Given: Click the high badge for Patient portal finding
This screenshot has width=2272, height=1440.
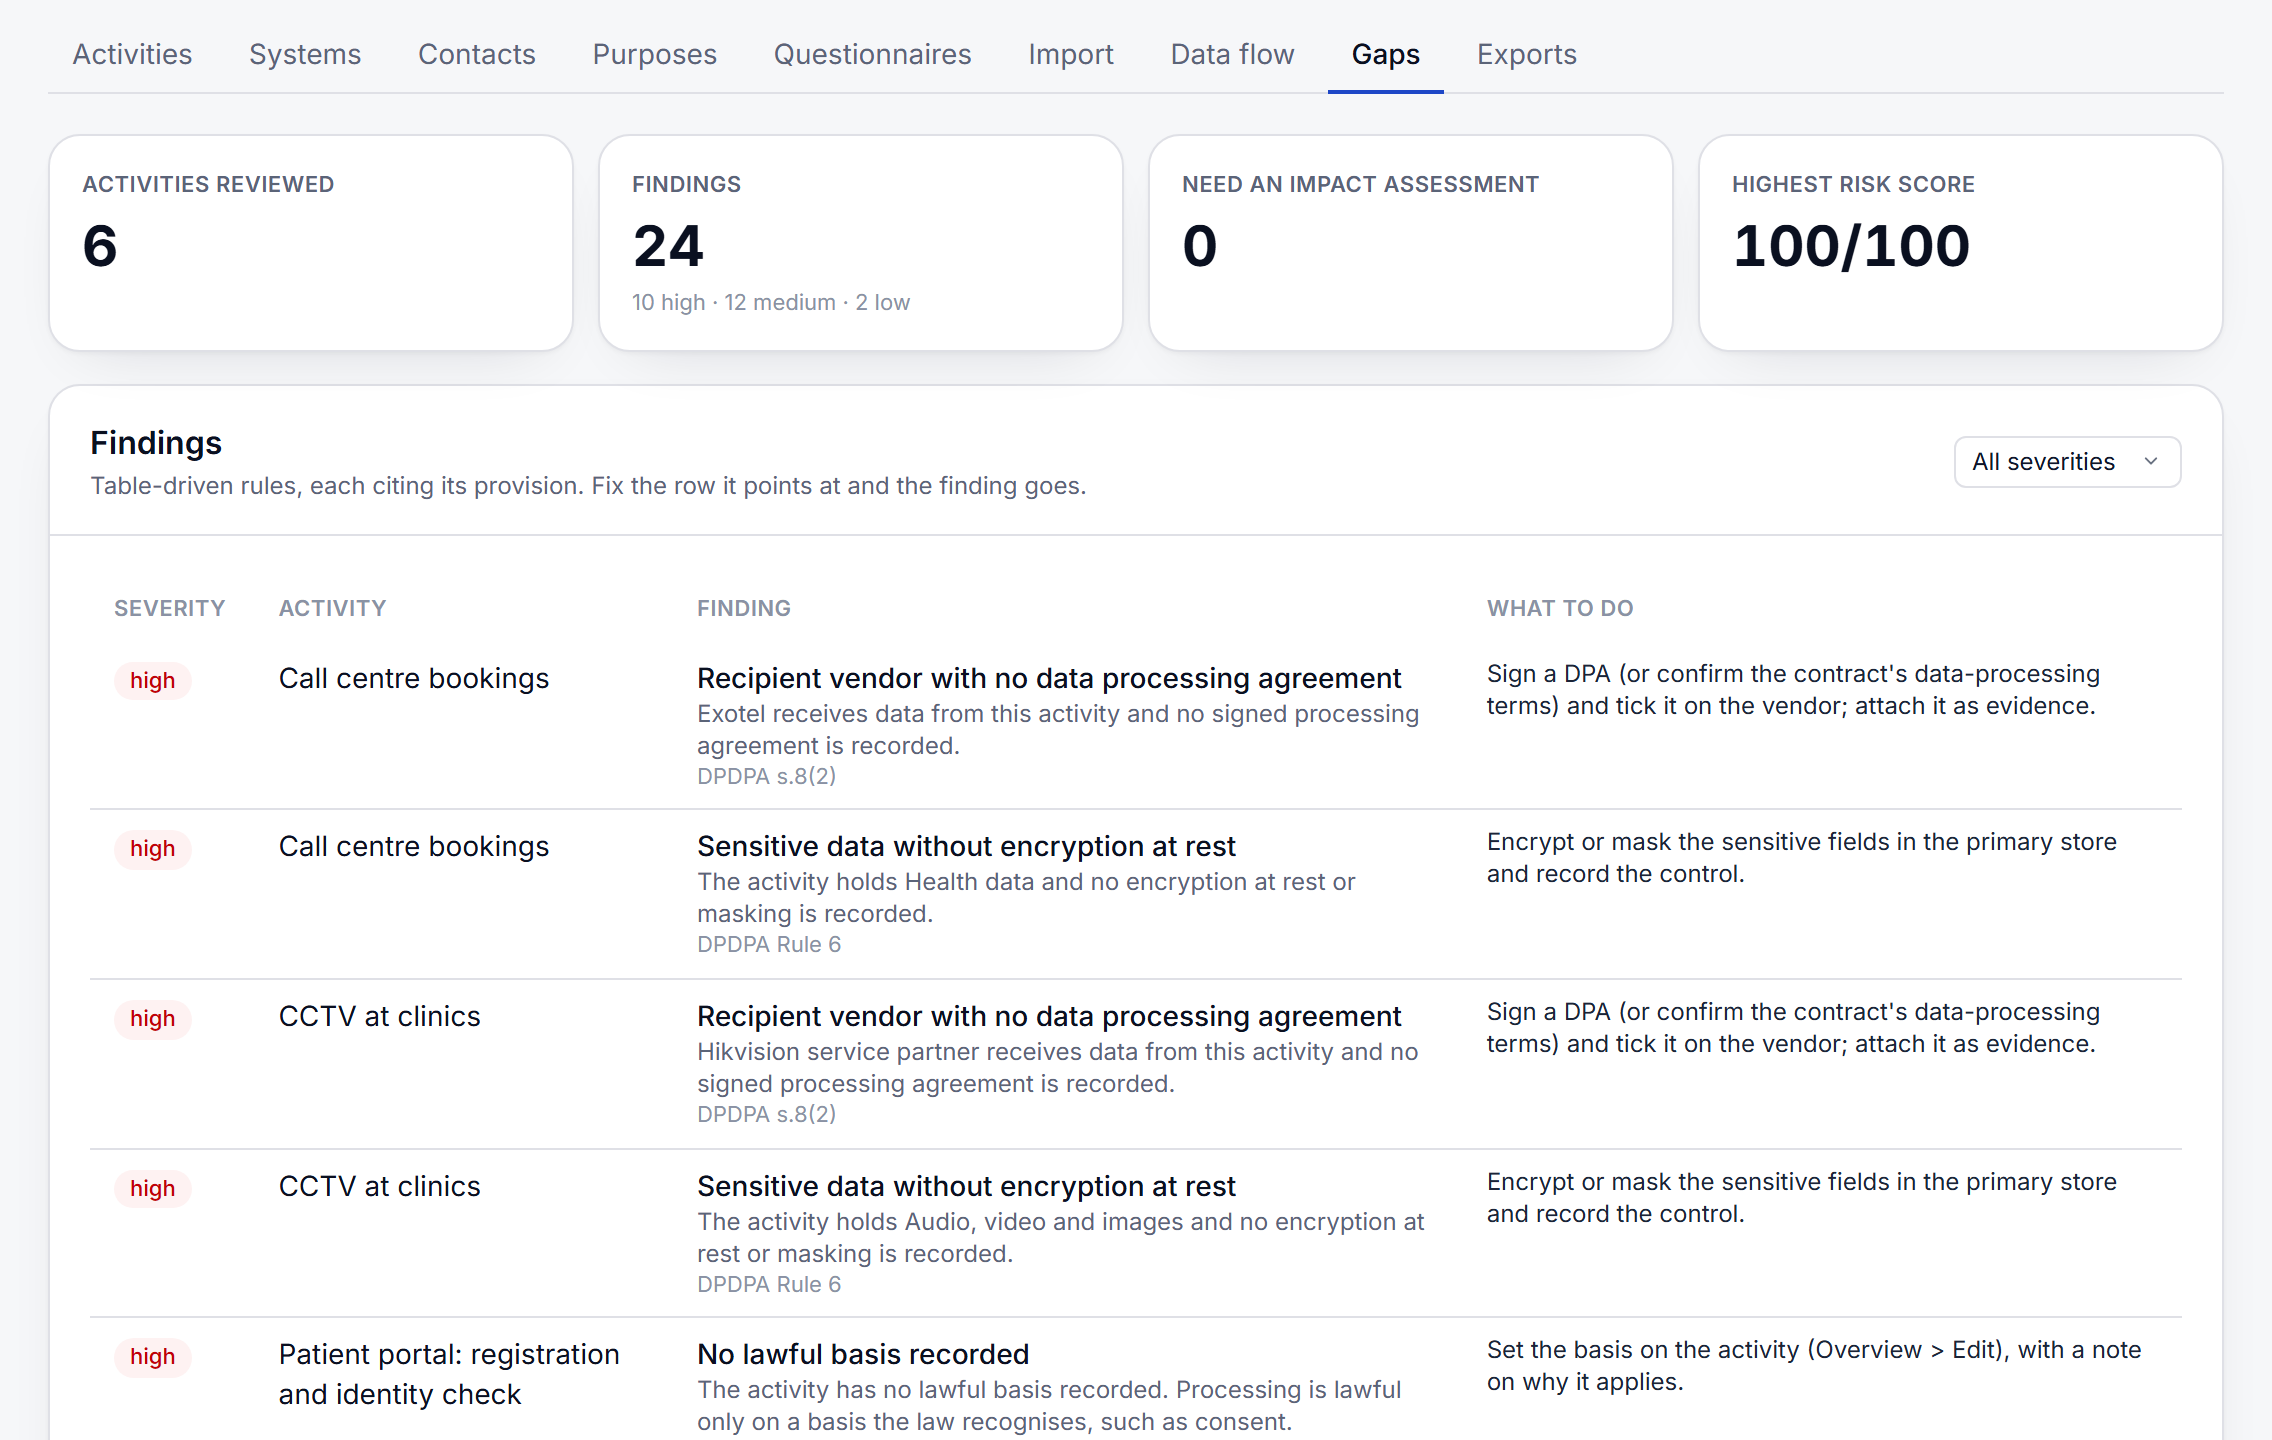Looking at the screenshot, I should tap(153, 1356).
